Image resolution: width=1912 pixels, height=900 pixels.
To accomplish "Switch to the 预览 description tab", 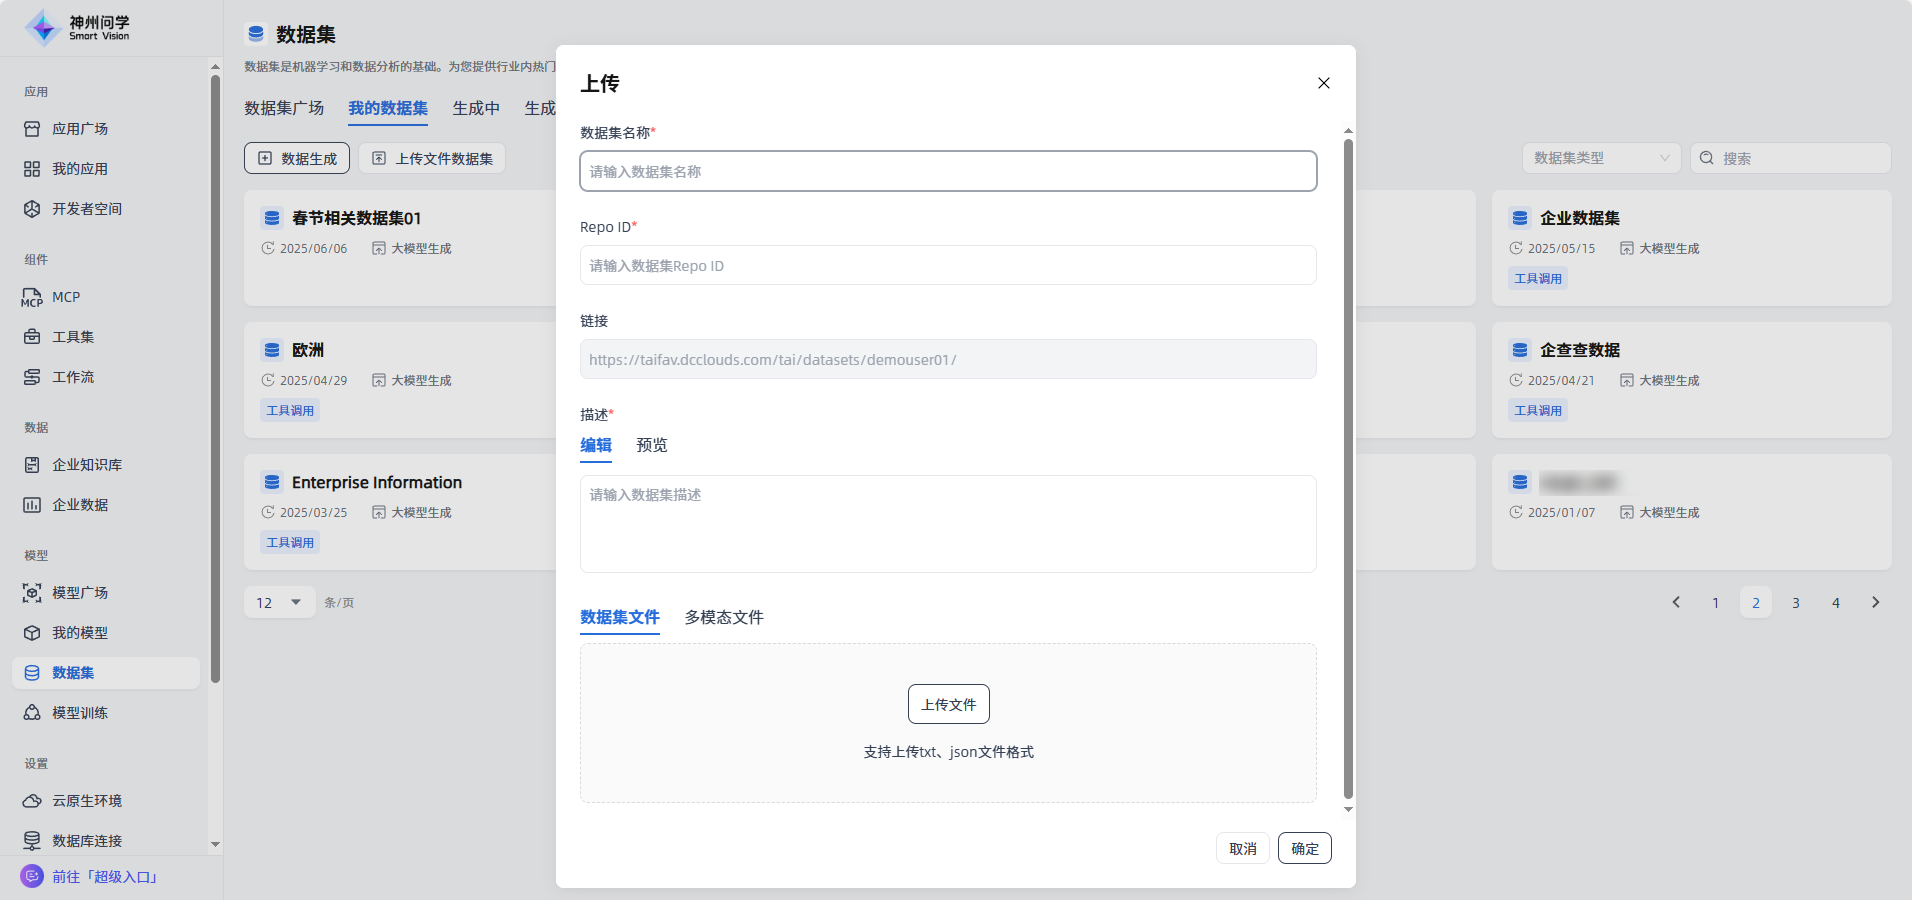I will click(x=651, y=445).
